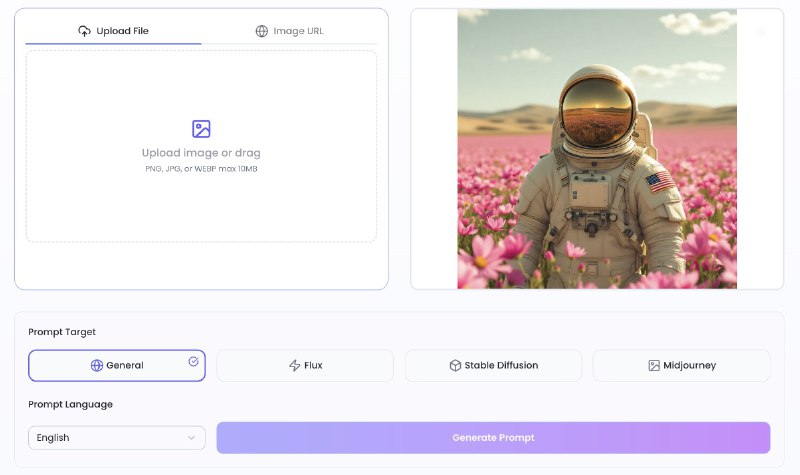Viewport: 800px width, 475px height.
Task: Pick Midjourney as the prompt target
Action: 681,366
